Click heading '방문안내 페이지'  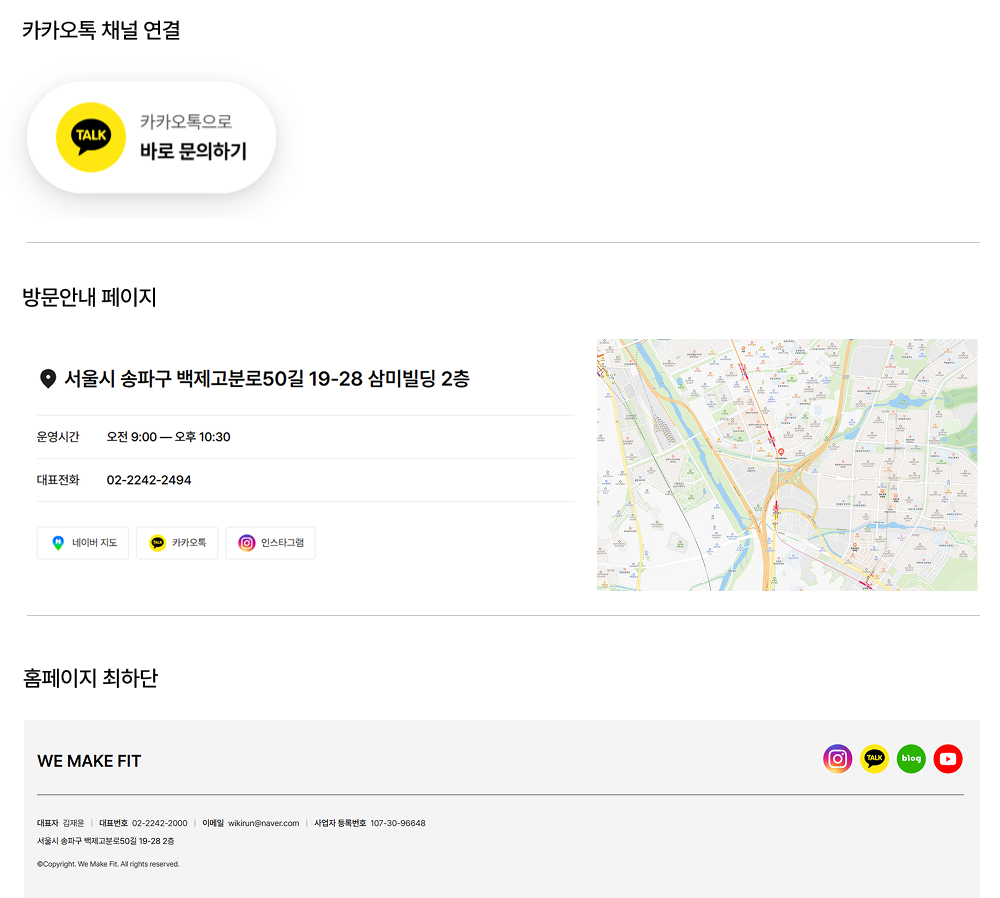pyautogui.click(x=89, y=297)
